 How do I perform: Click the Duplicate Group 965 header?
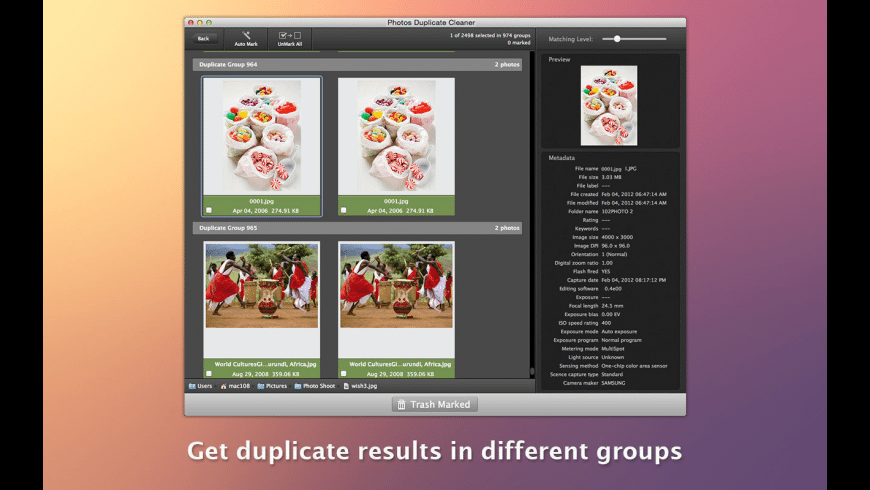click(357, 228)
